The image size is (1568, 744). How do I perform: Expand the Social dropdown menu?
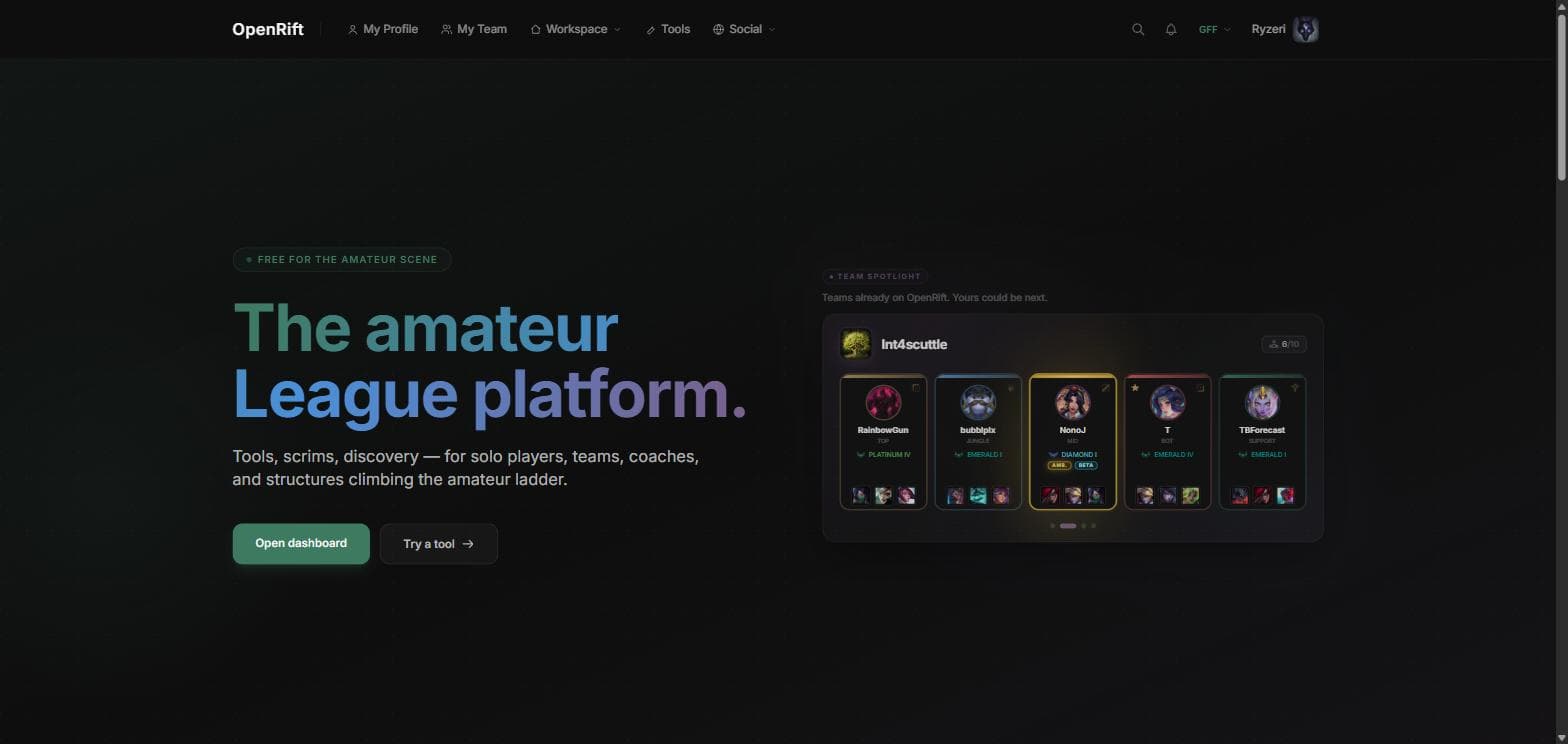[745, 30]
